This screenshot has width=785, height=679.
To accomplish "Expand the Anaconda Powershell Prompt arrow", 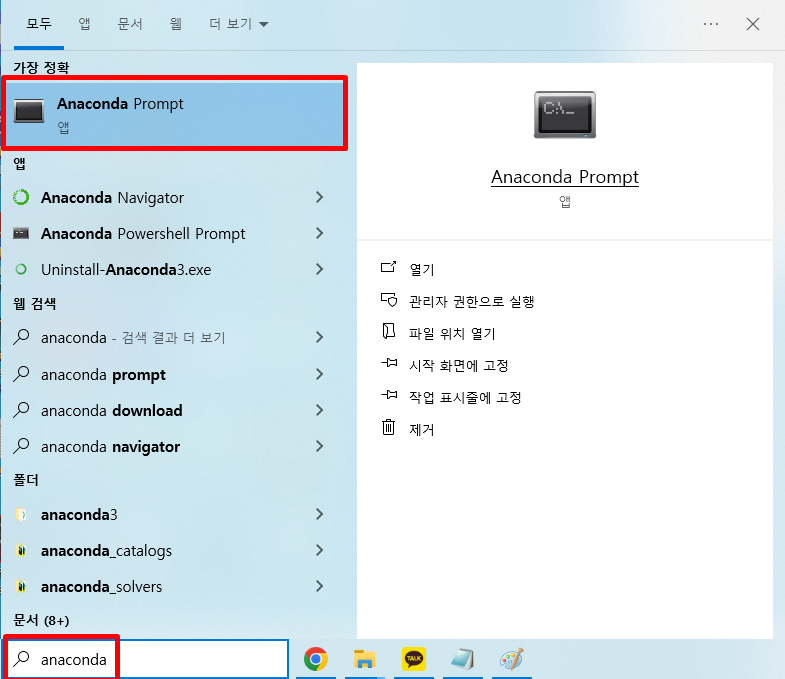I will (319, 233).
